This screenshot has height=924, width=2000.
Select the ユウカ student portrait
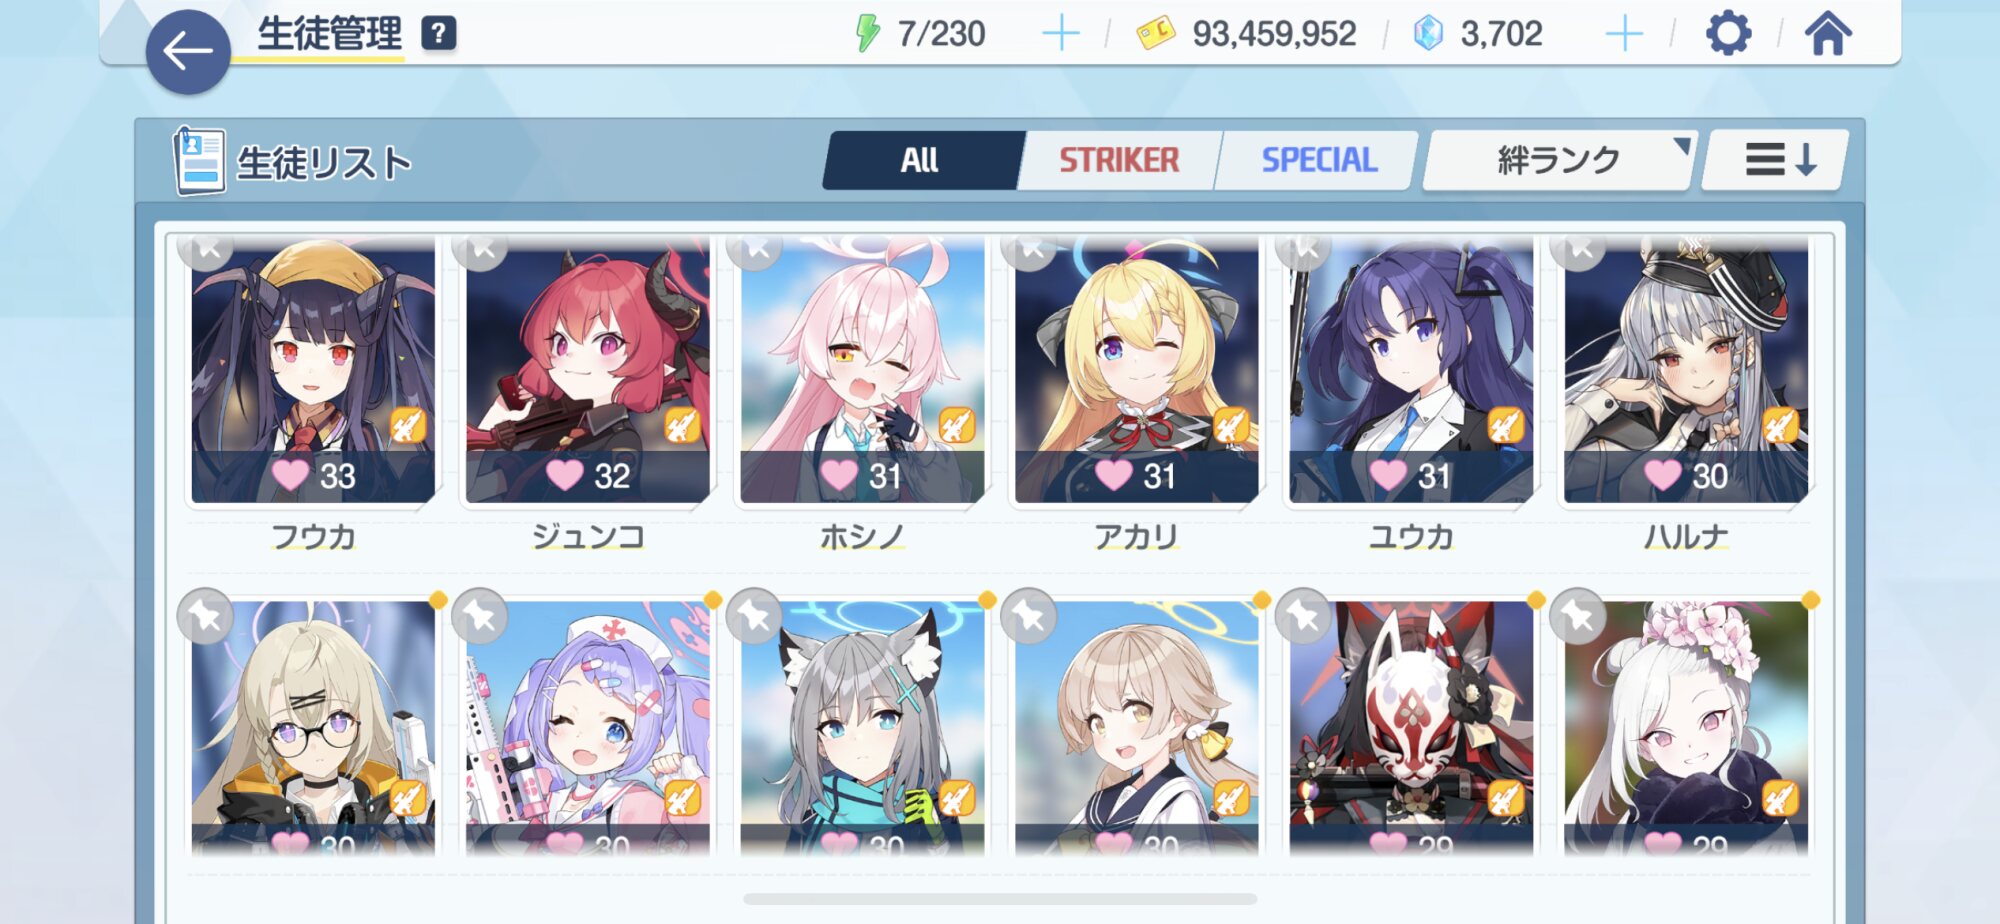click(1411, 372)
